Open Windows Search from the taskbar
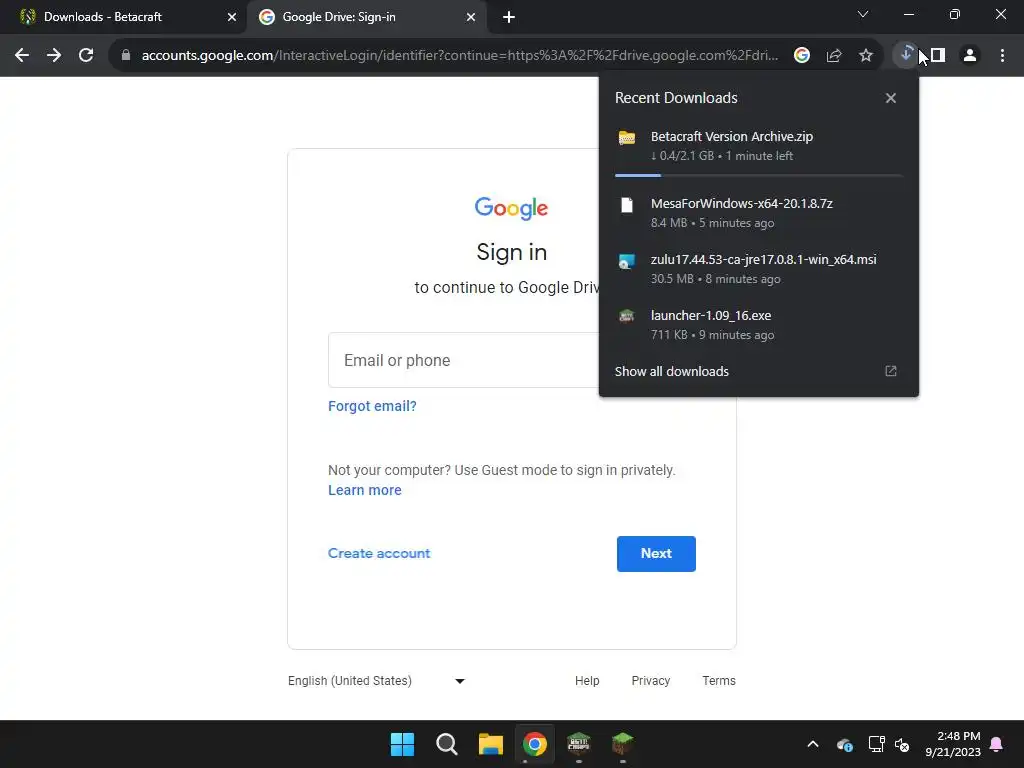1024x768 pixels. [x=447, y=744]
